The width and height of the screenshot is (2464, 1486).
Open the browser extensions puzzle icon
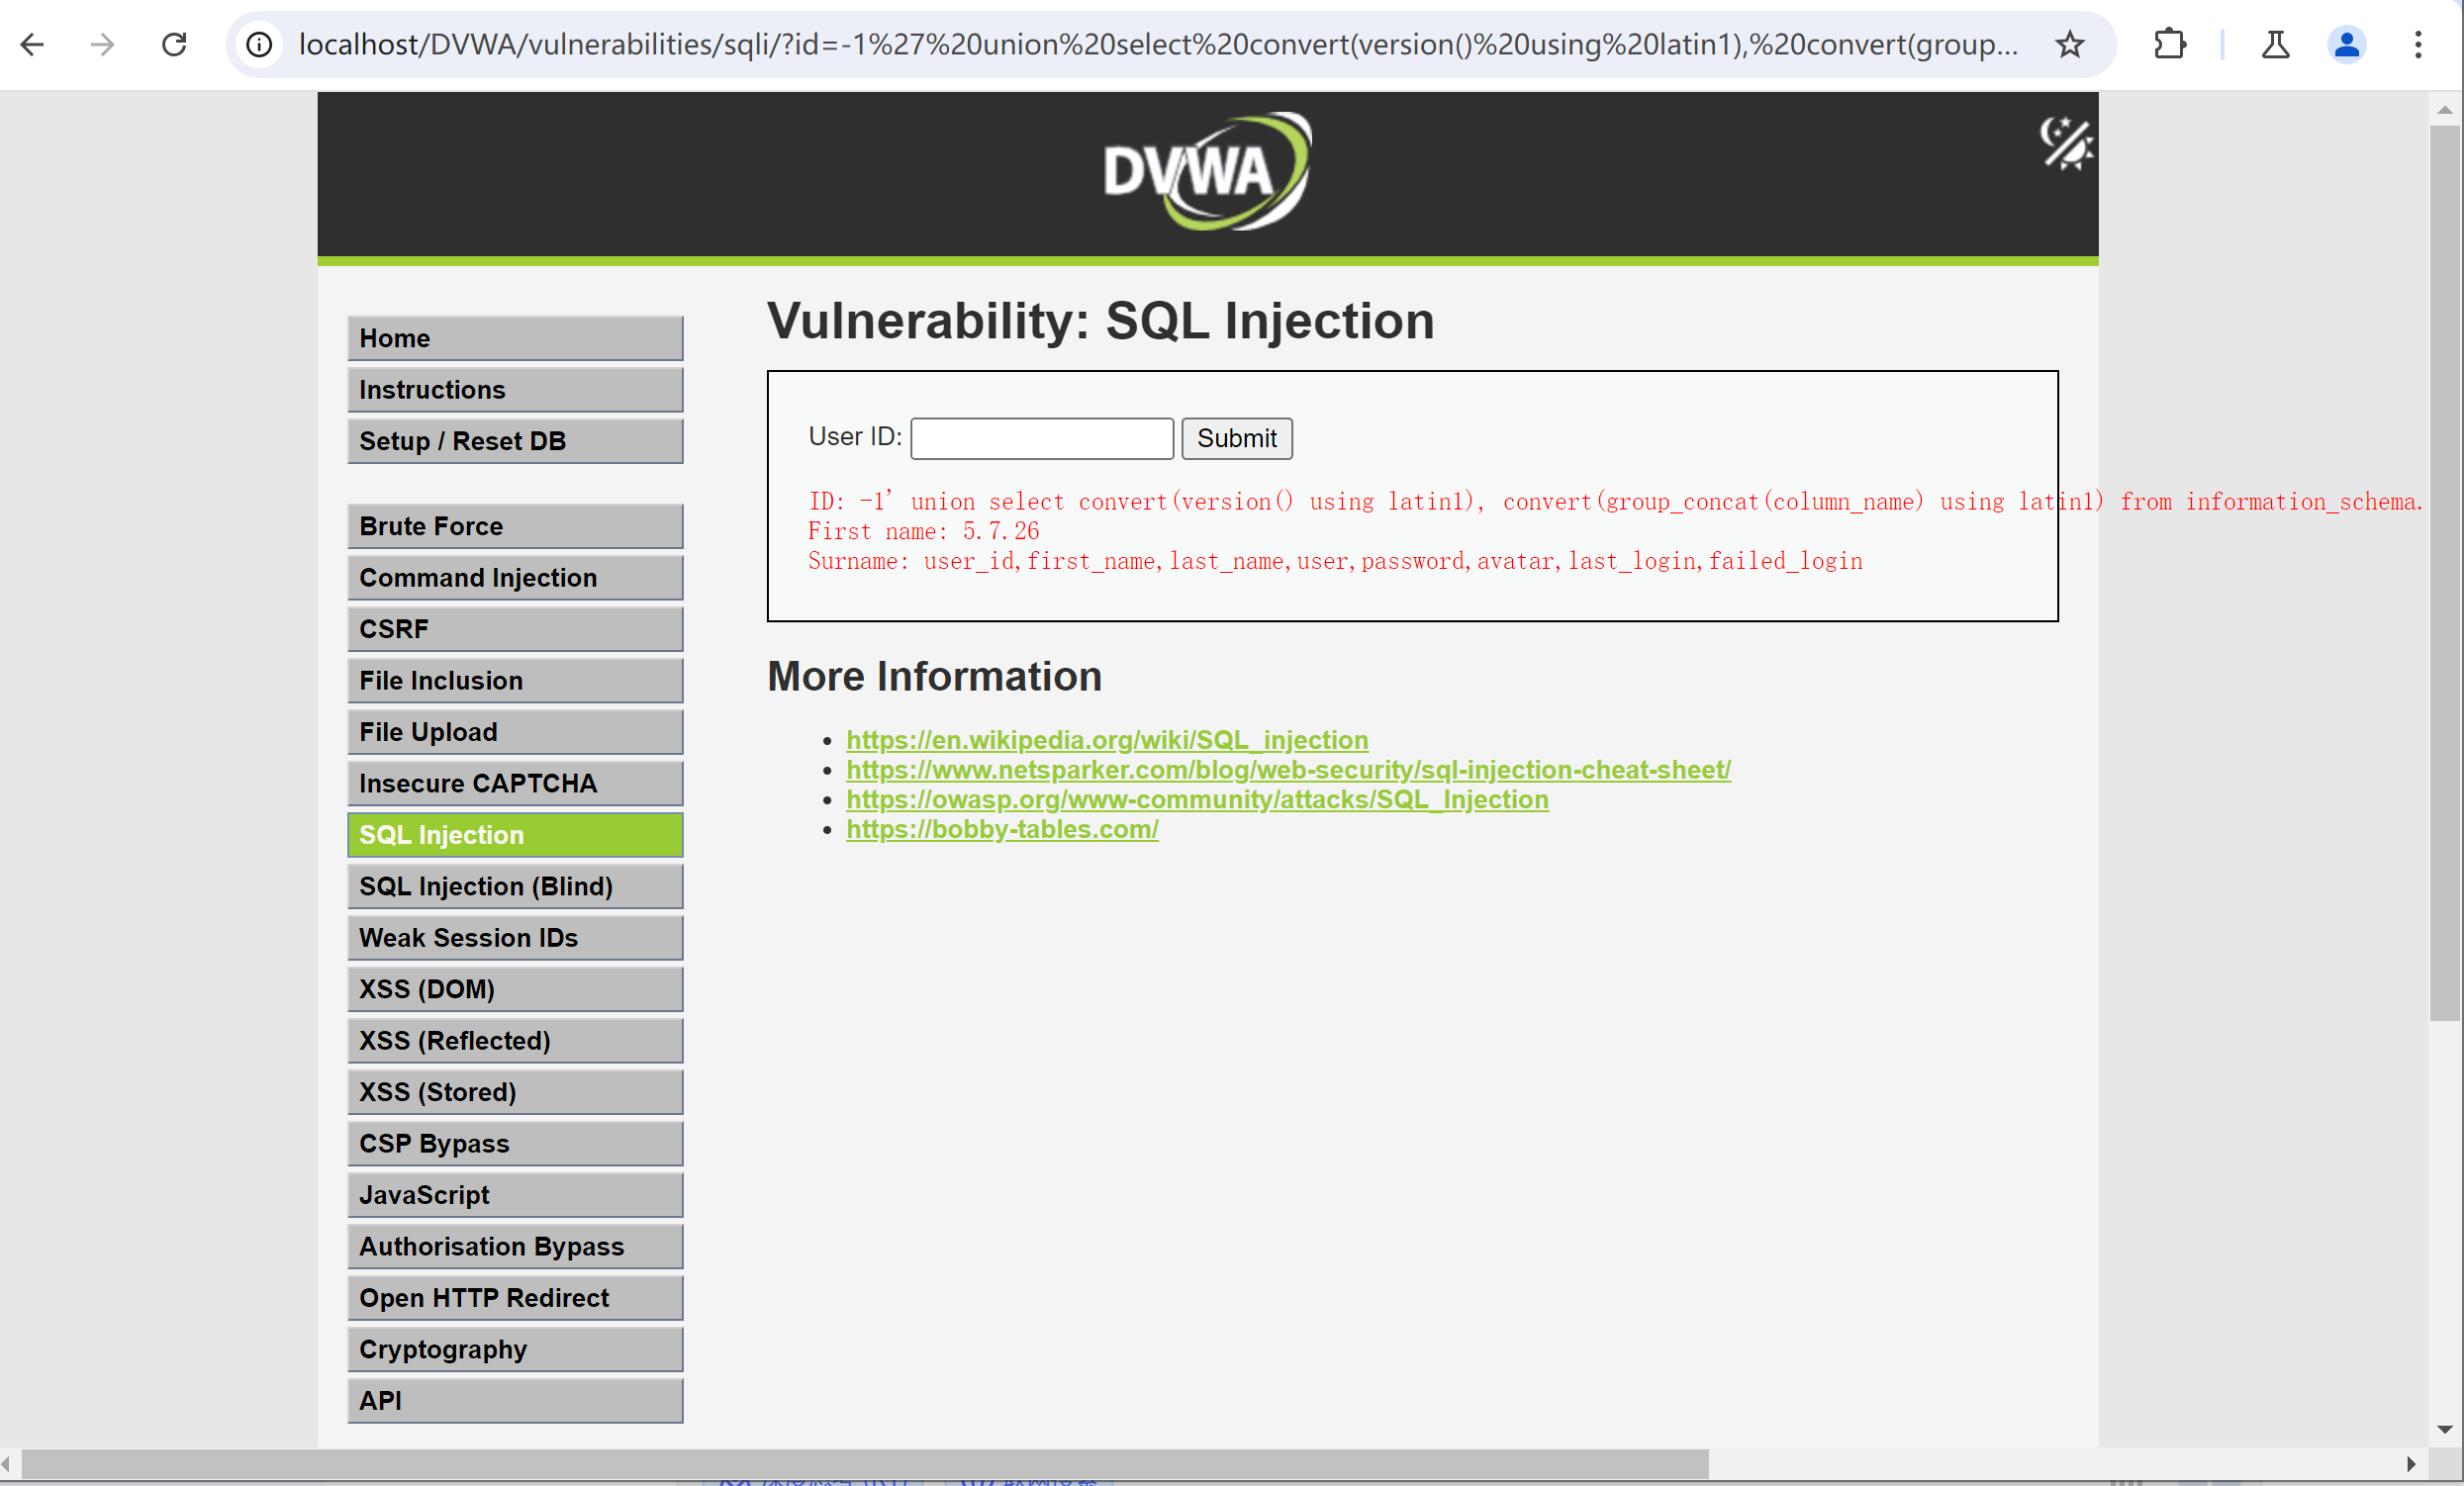point(2169,44)
